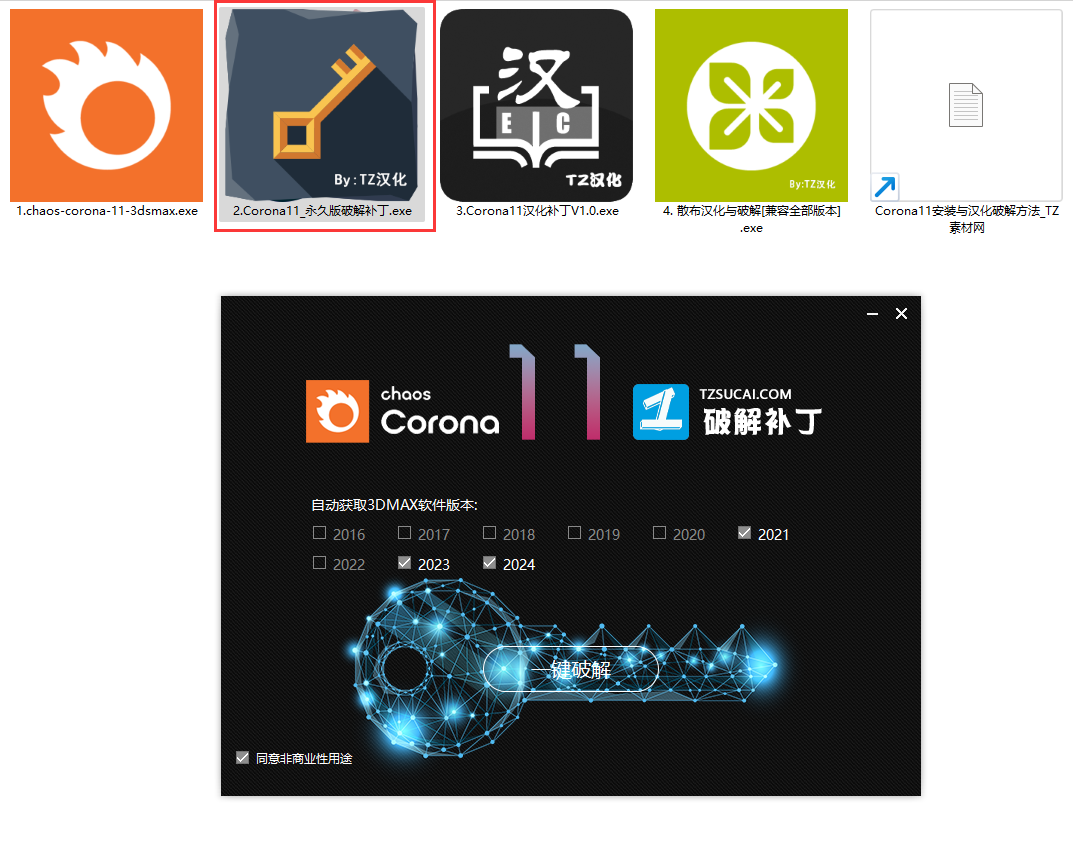Toggle the 2022 version checkbox
Screen dimensions: 1073x844
319,563
